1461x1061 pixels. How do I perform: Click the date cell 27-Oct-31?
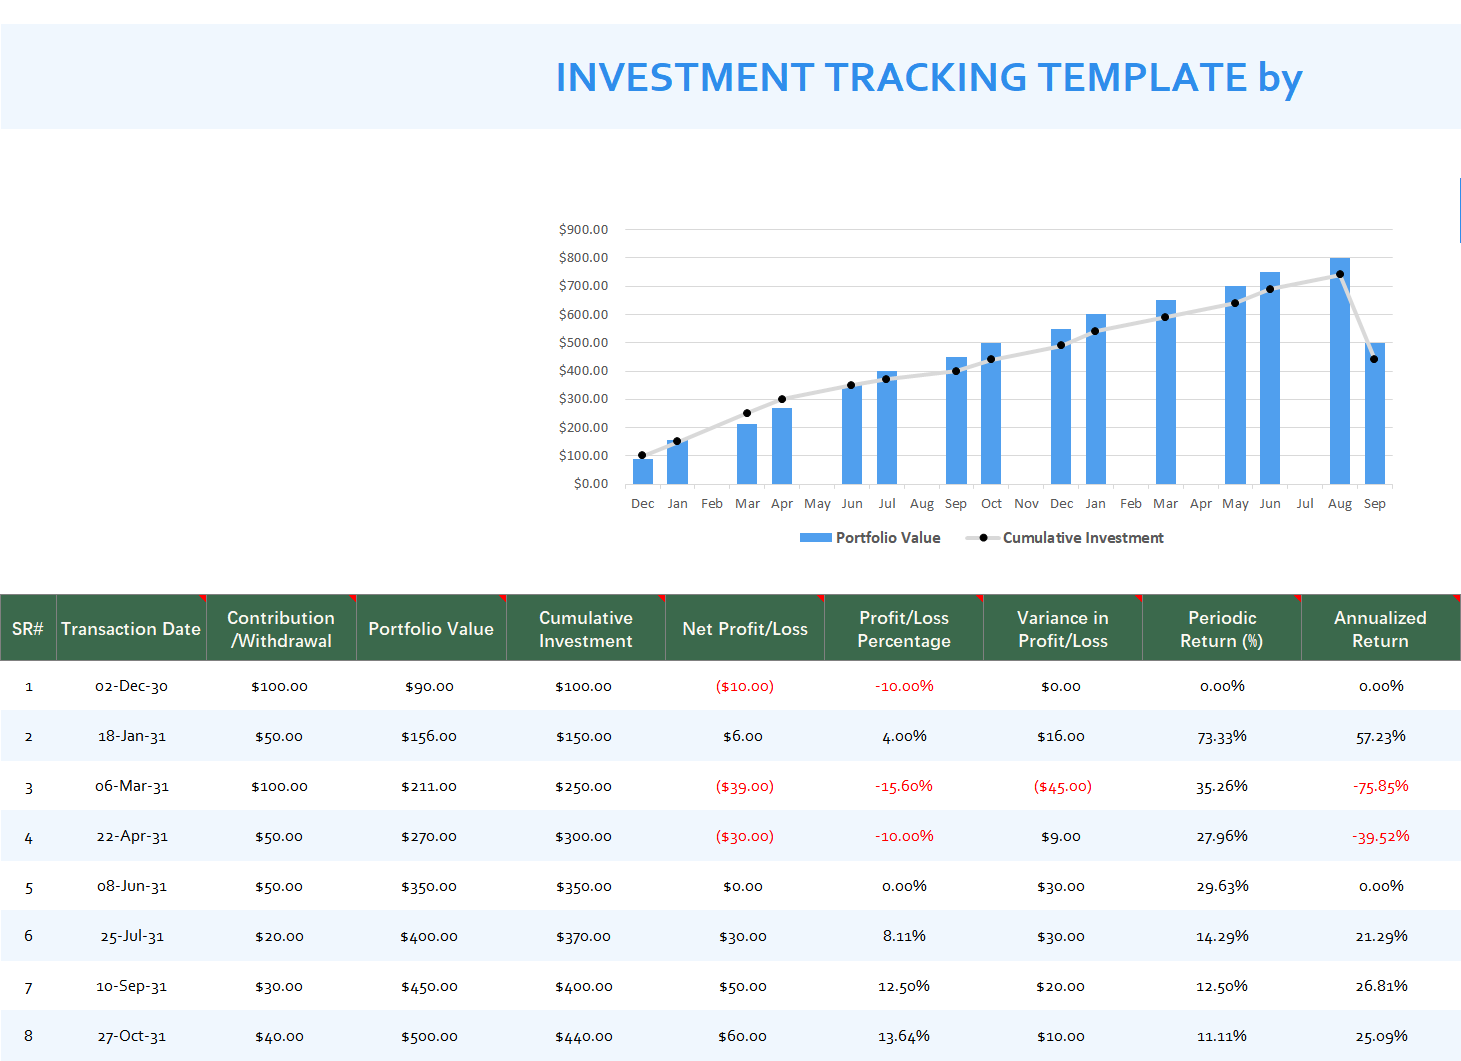point(131,1036)
